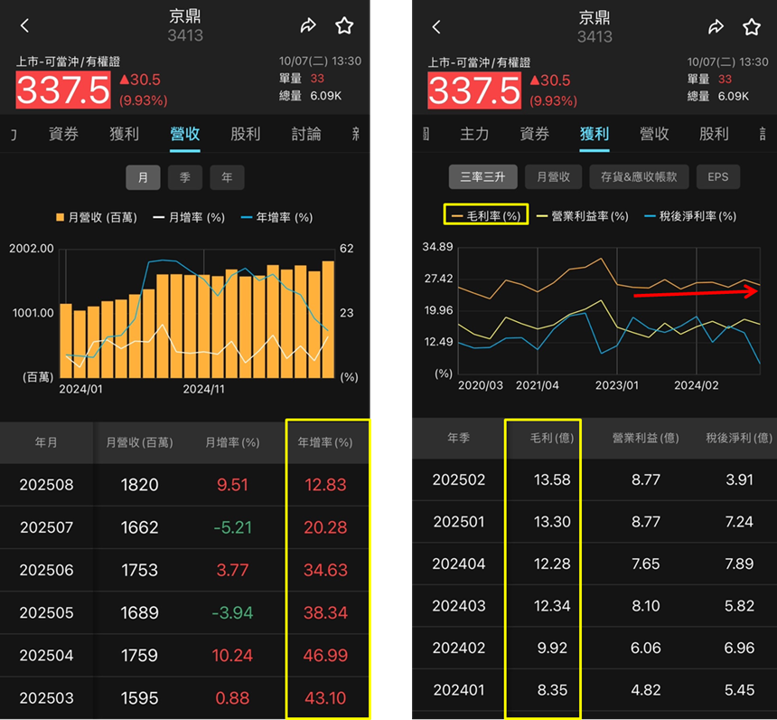This screenshot has width=777, height=720.
Task: Switch revenue period to 季
Action: [185, 177]
